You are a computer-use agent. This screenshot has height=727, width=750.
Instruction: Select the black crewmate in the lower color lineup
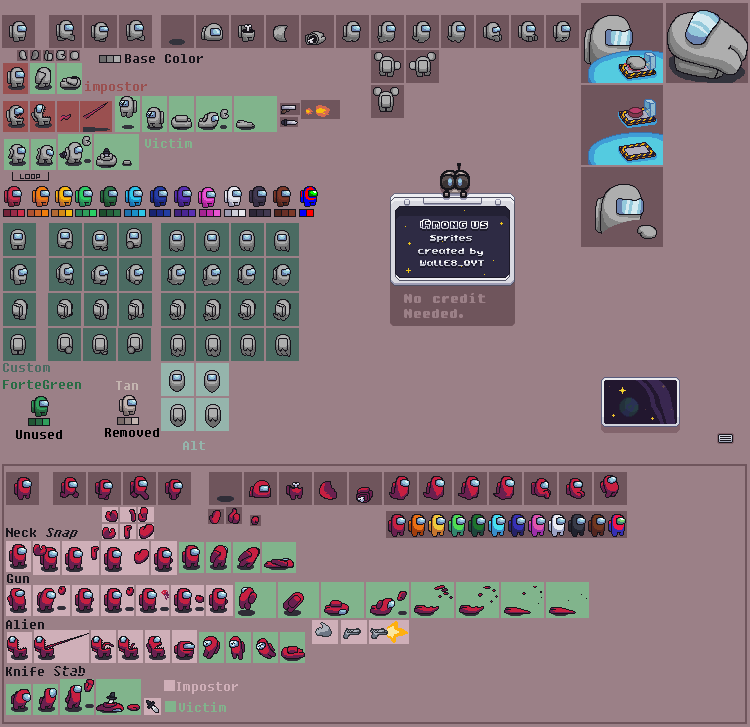tap(577, 525)
